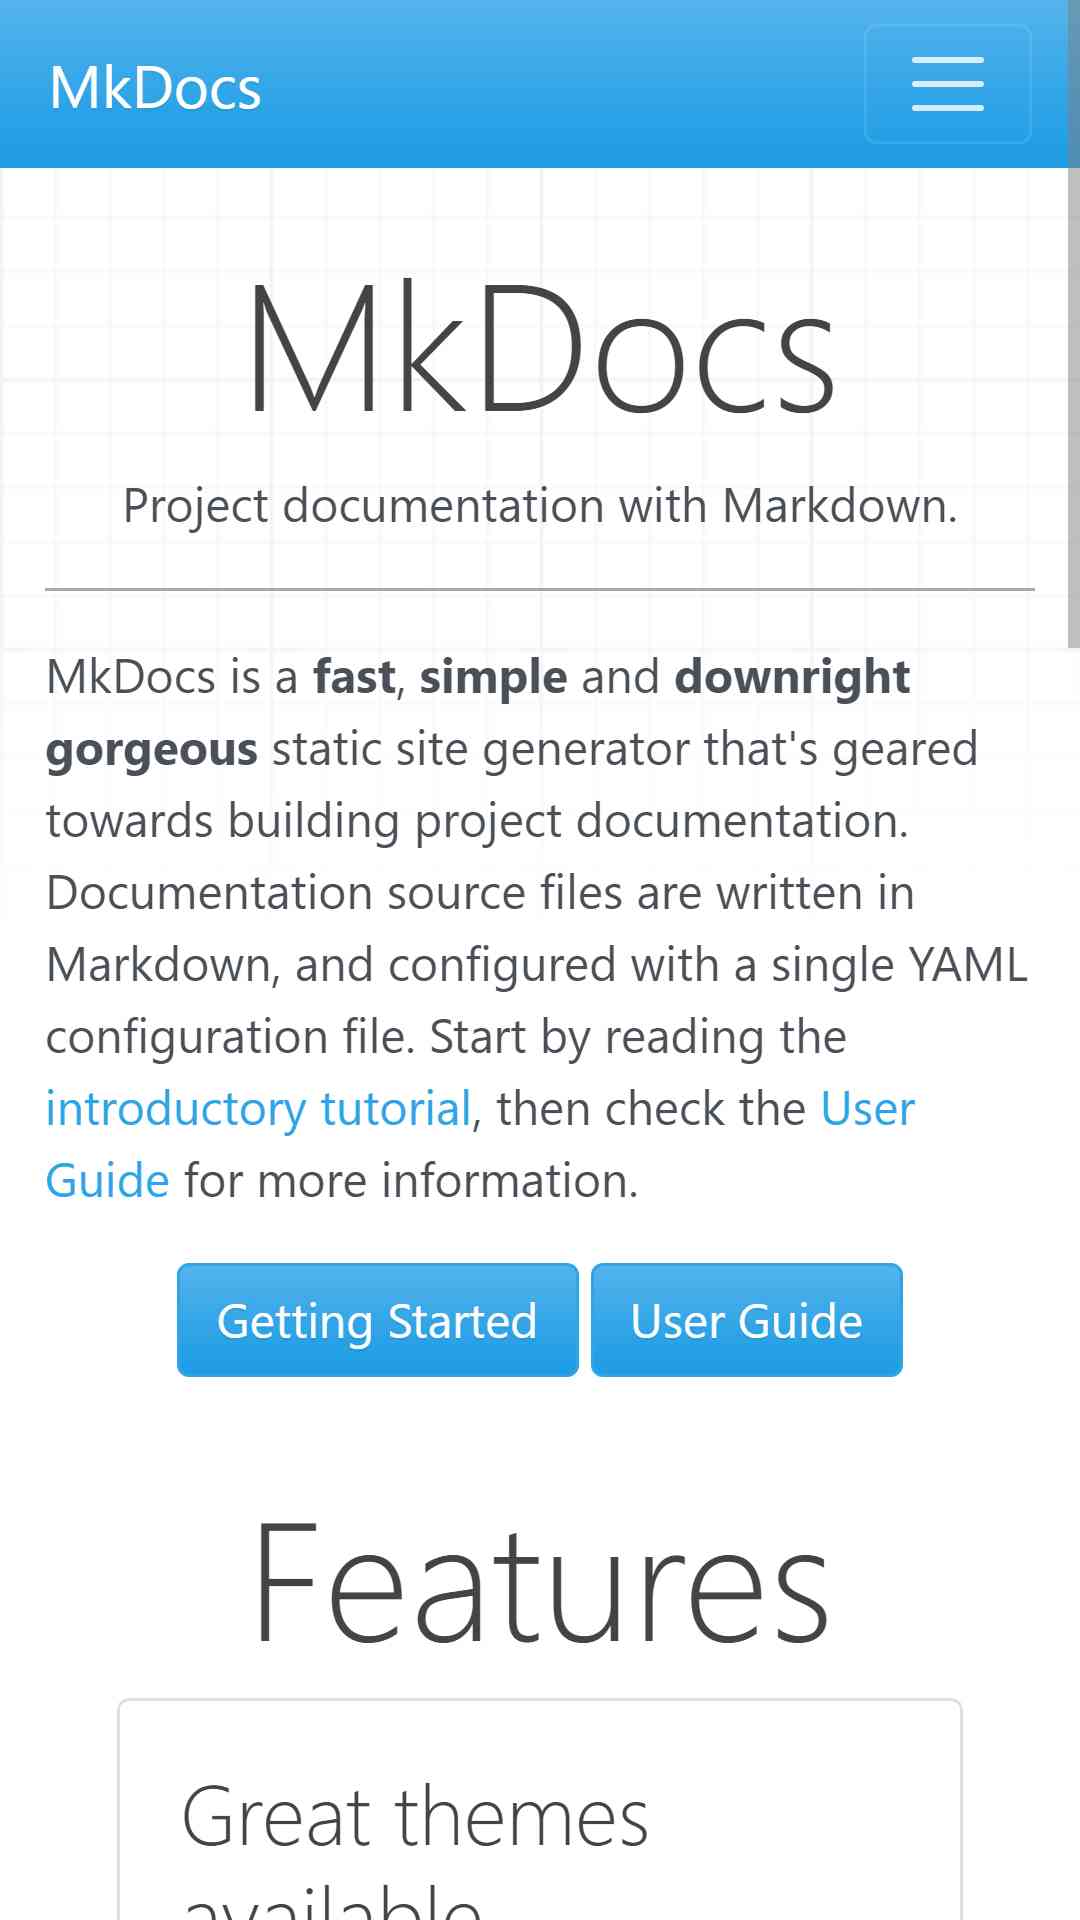Click the blue User Guide button

[x=746, y=1320]
